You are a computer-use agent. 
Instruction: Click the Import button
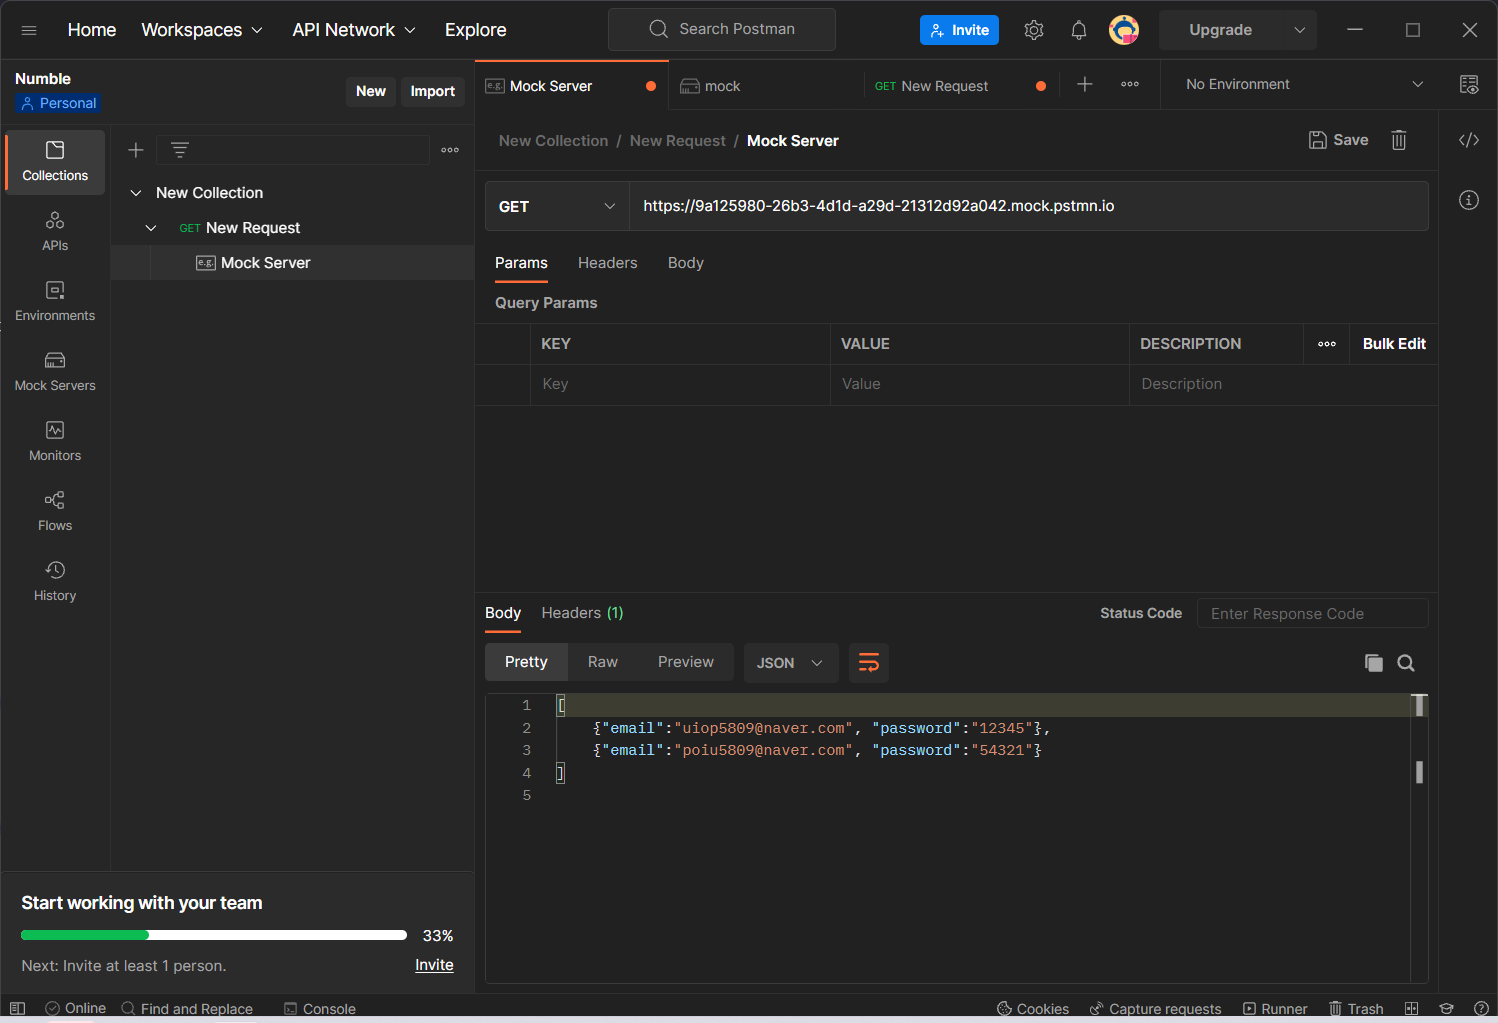pyautogui.click(x=433, y=91)
